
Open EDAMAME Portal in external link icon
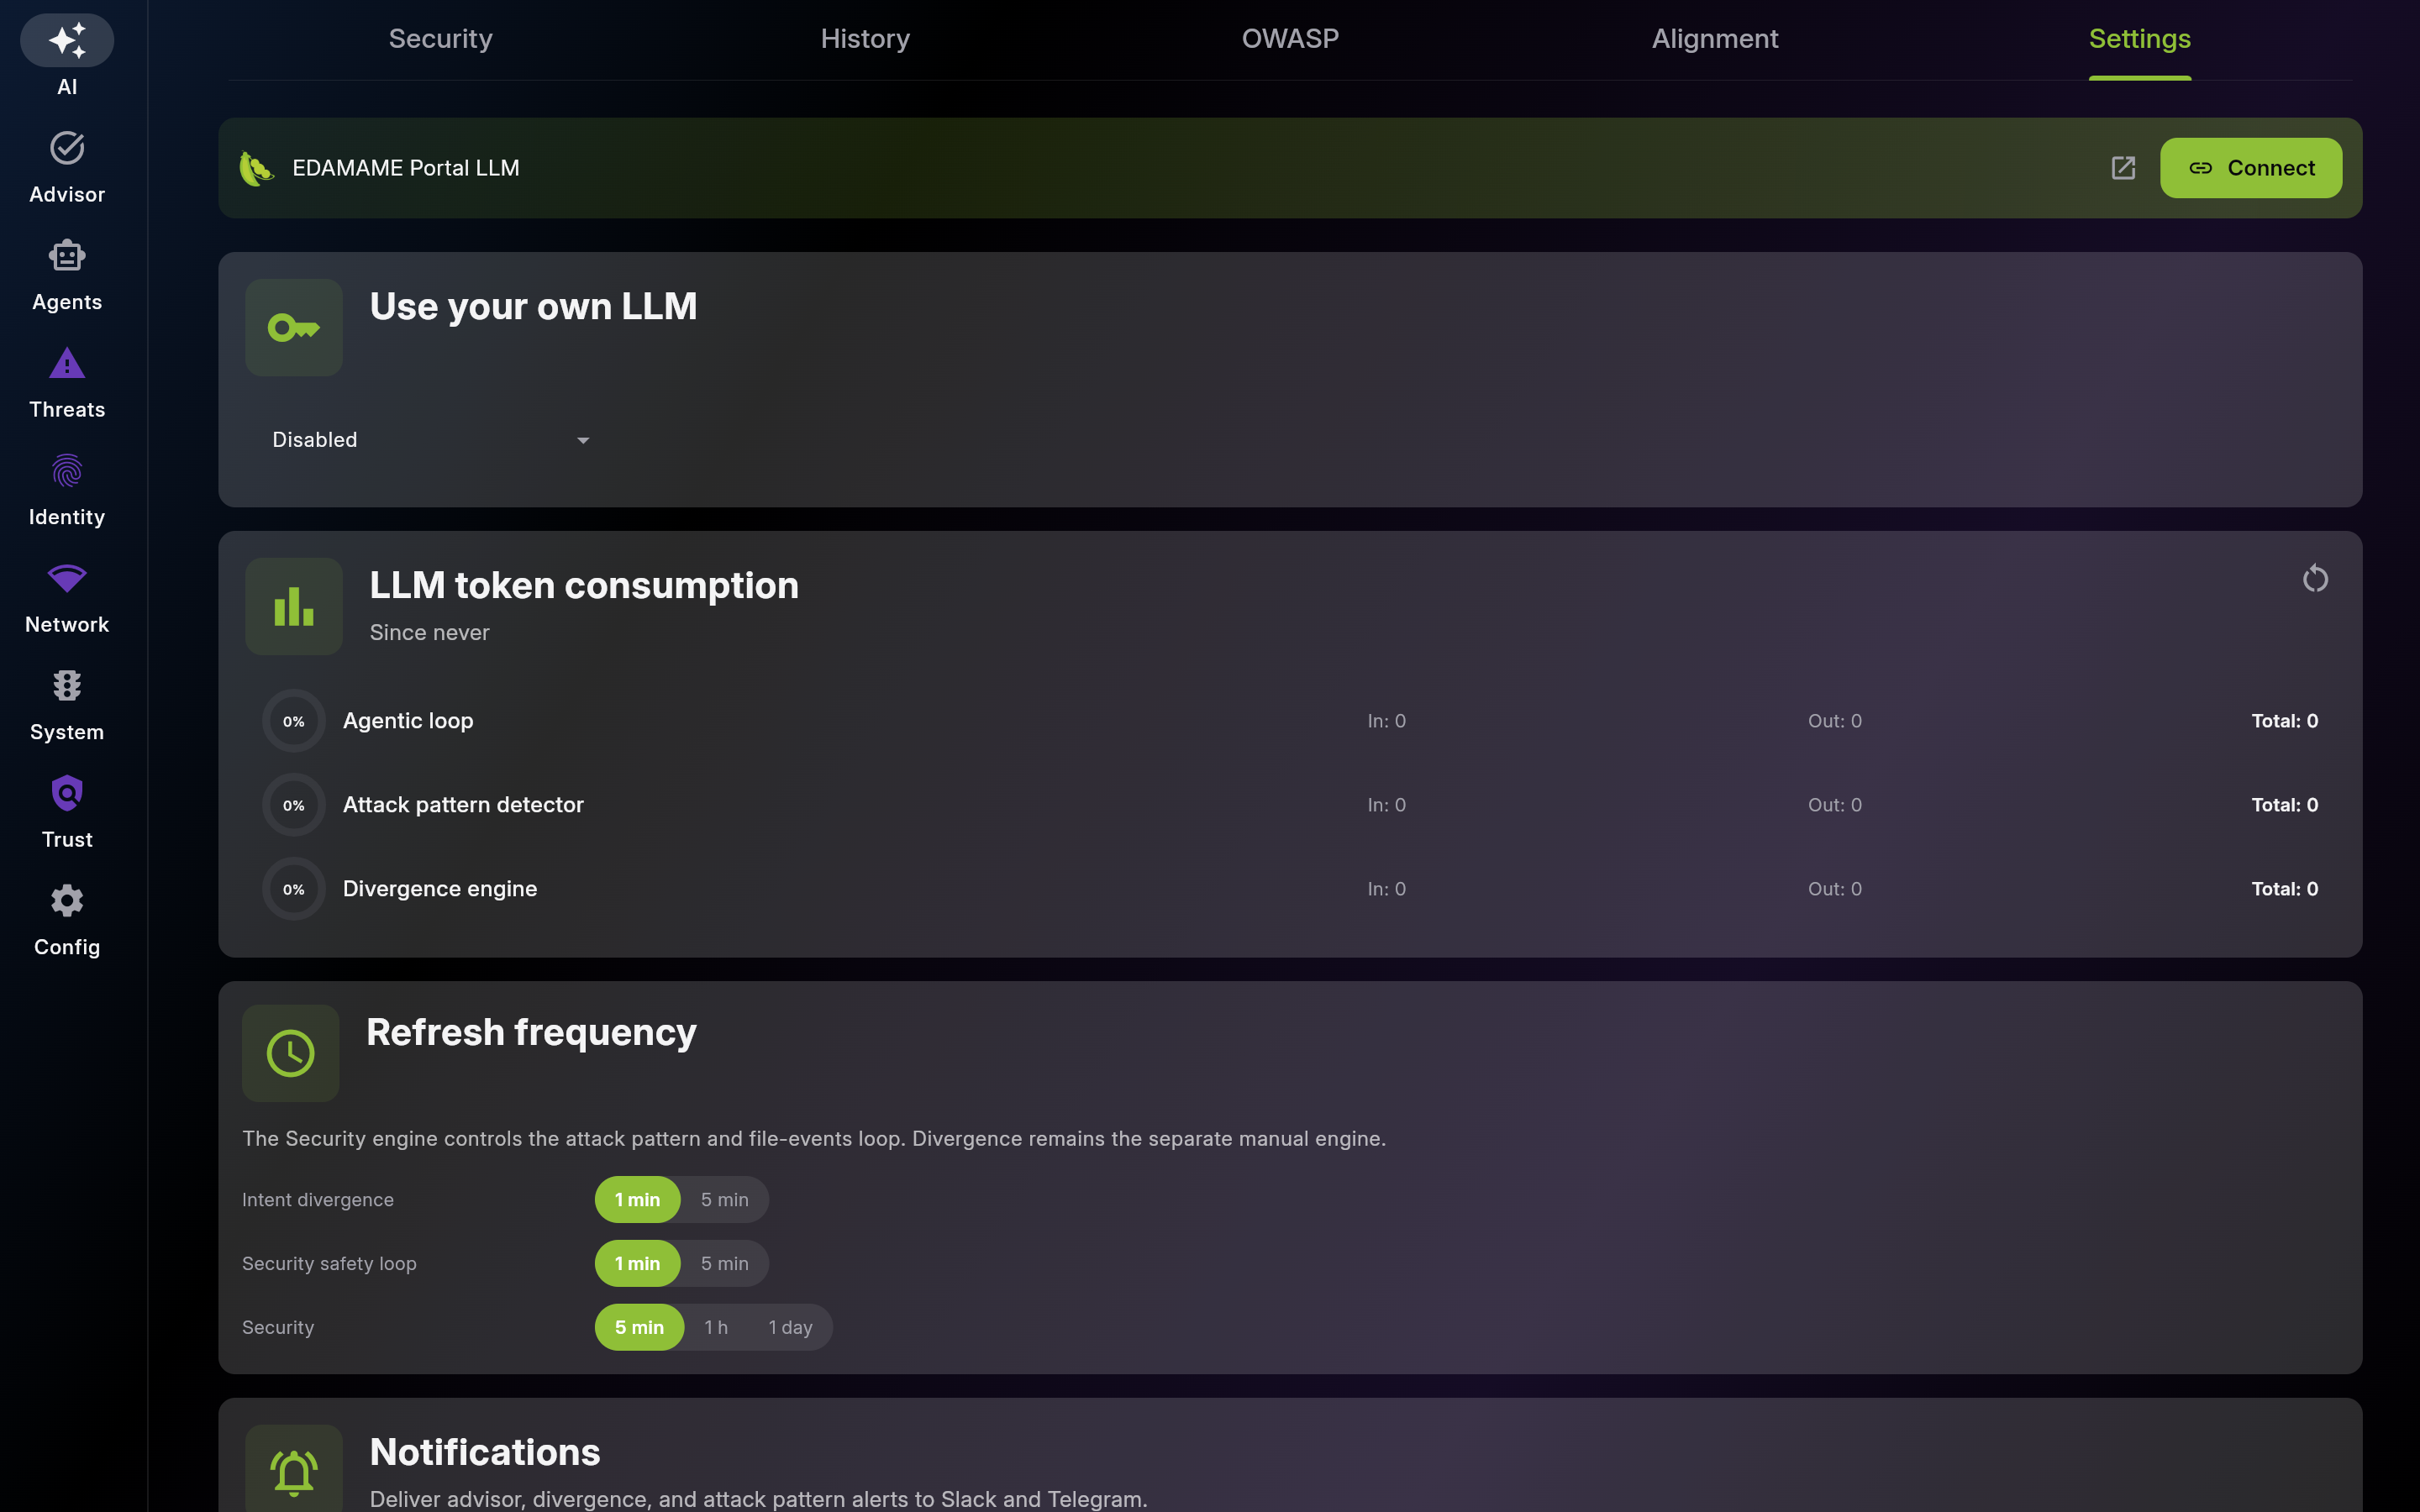(2123, 168)
